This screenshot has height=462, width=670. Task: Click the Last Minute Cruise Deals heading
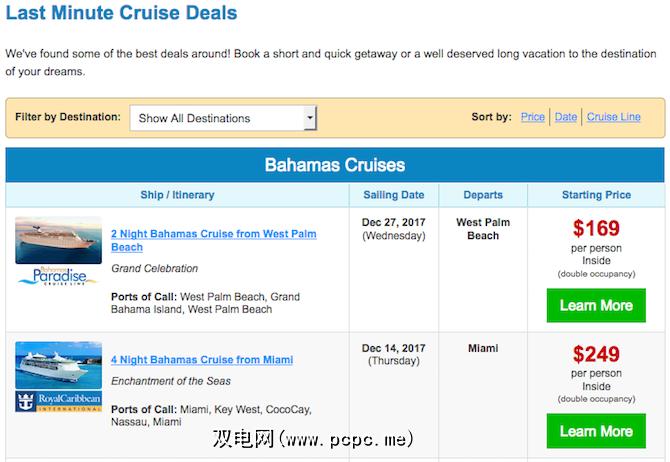click(122, 14)
